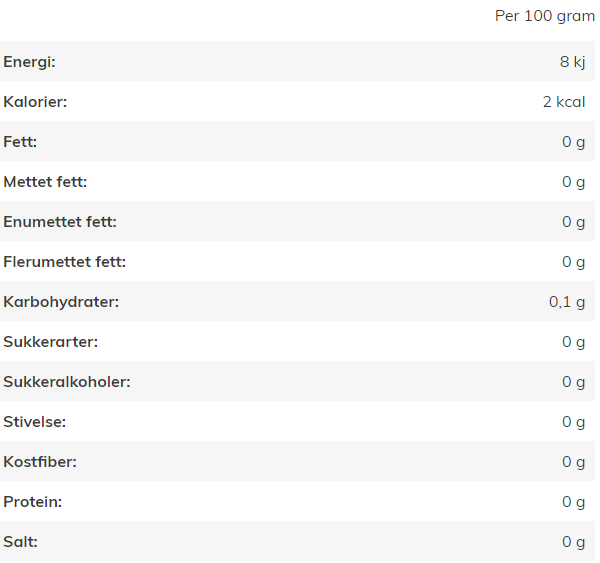
Task: Select the Karbohydrater row label
Action: click(61, 302)
